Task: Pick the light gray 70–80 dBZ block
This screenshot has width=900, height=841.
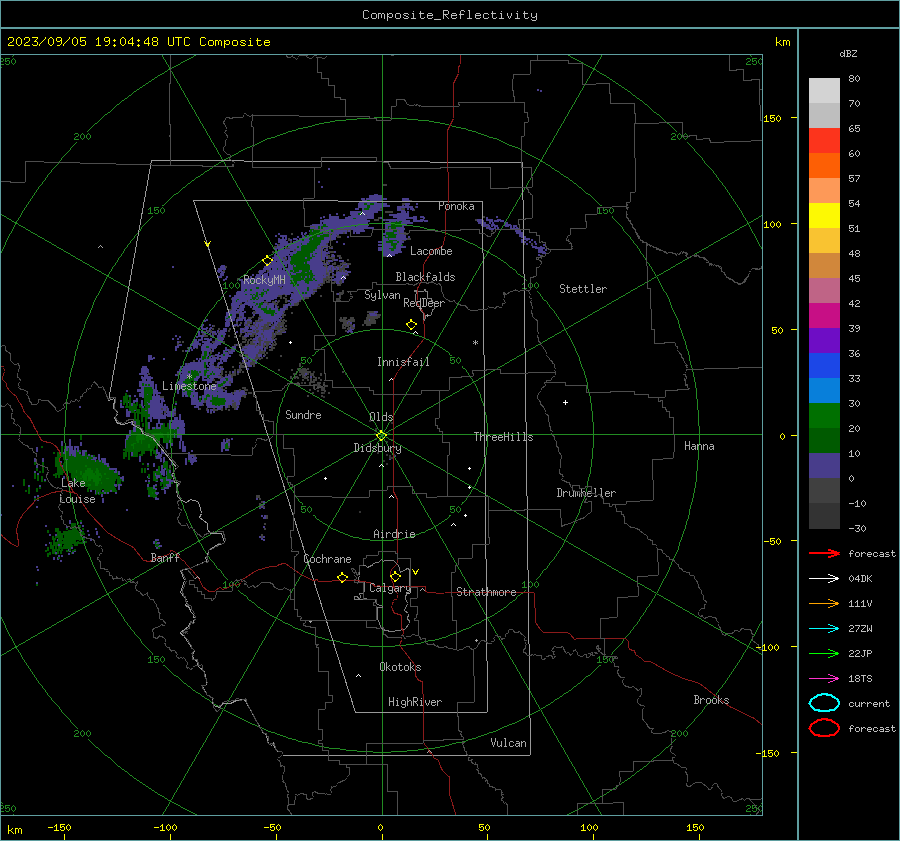Action: (x=824, y=91)
